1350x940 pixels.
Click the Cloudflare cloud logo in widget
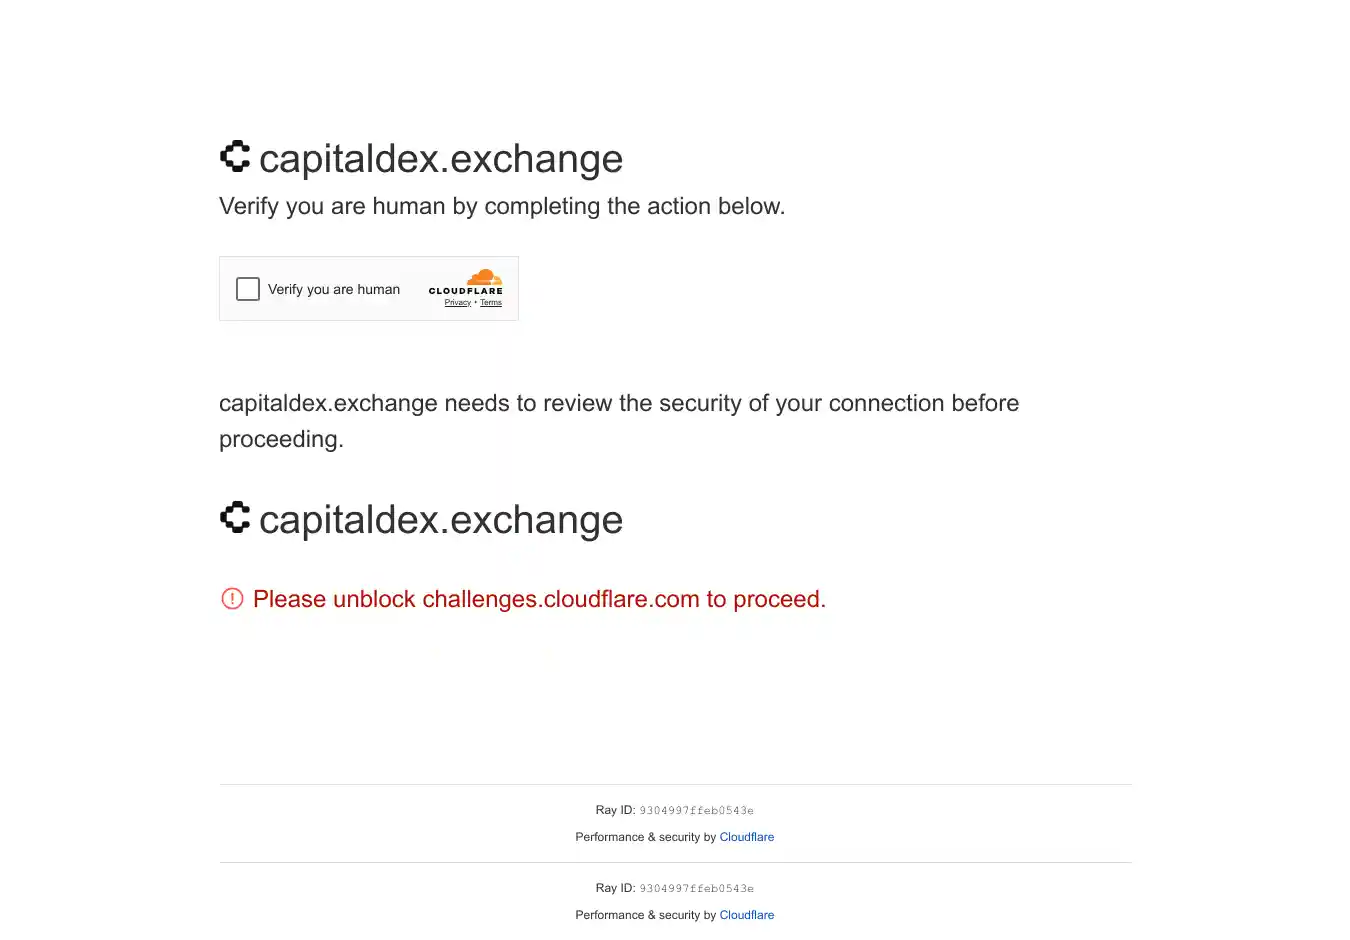[485, 277]
